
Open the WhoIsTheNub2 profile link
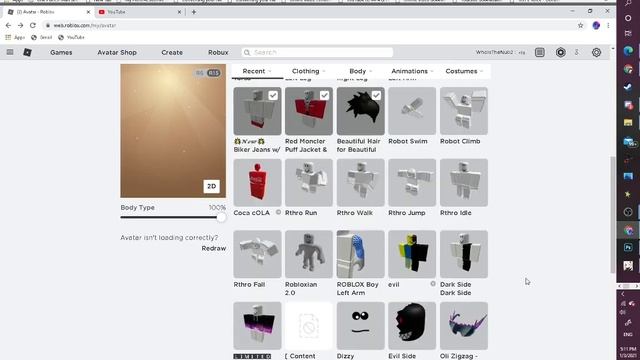point(500,52)
